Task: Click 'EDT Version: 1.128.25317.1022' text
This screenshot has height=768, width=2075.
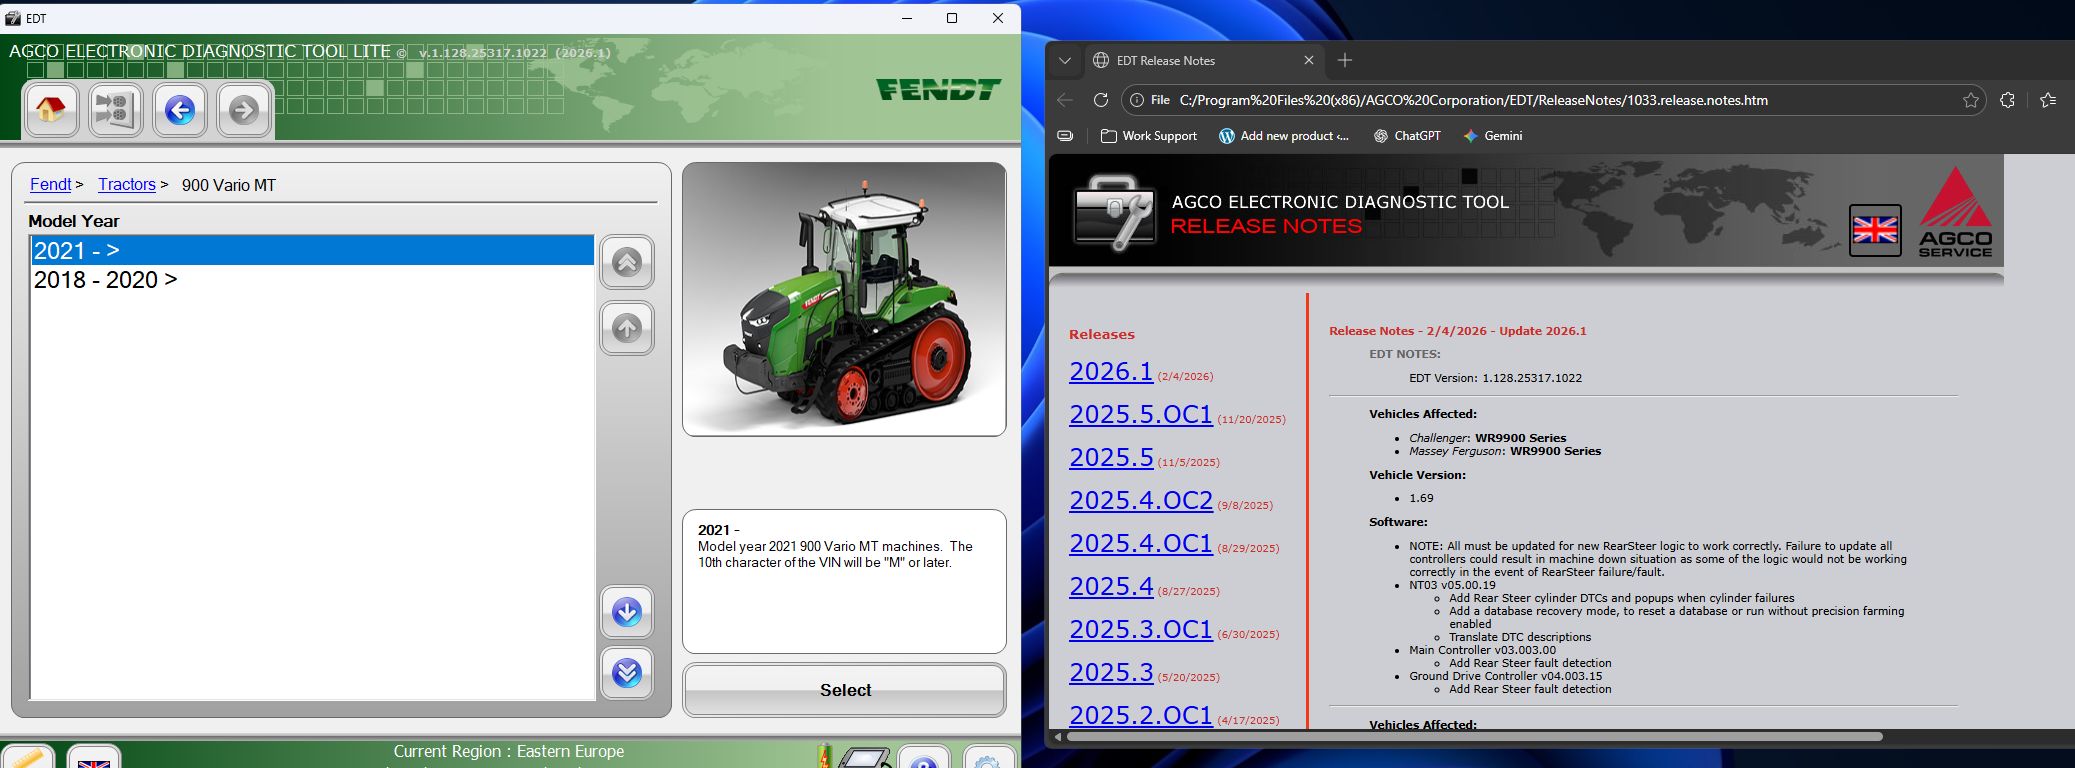Action: coord(1495,378)
